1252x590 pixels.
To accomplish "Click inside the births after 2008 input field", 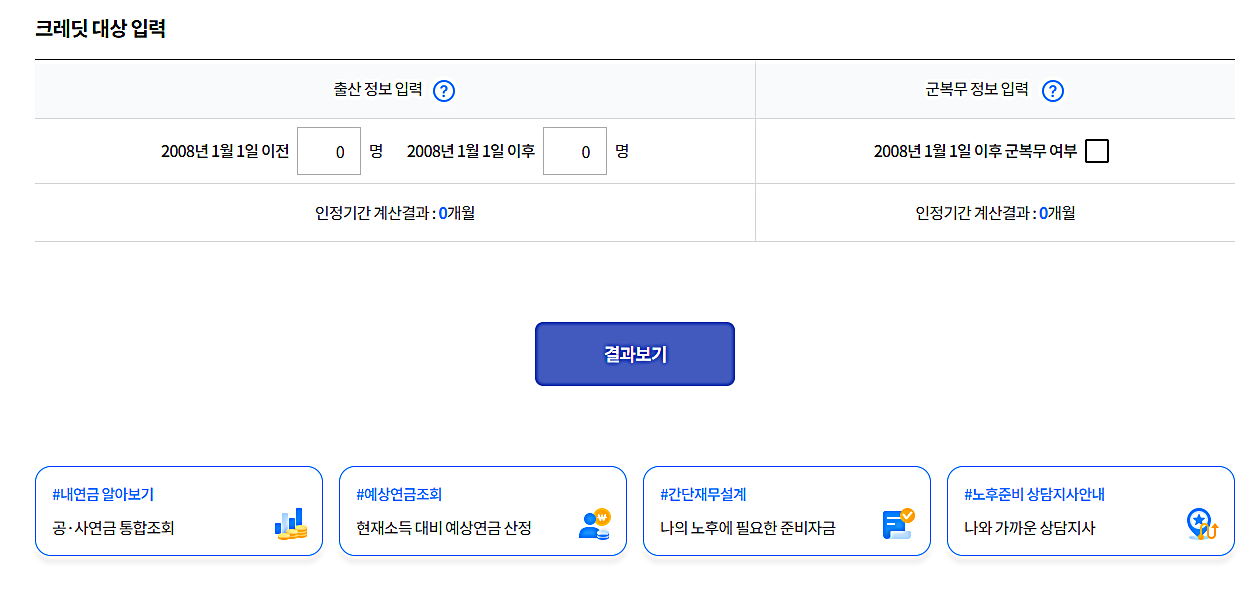I will pos(575,150).
